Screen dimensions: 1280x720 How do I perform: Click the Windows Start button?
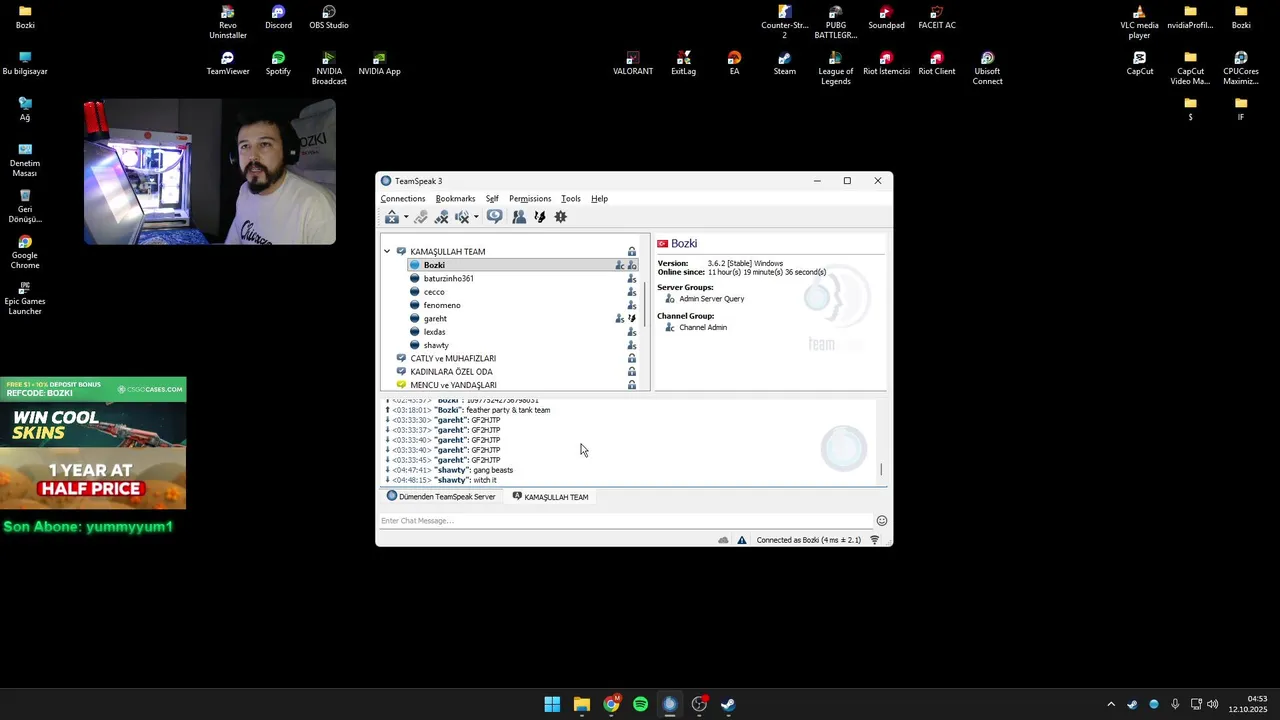coord(552,705)
